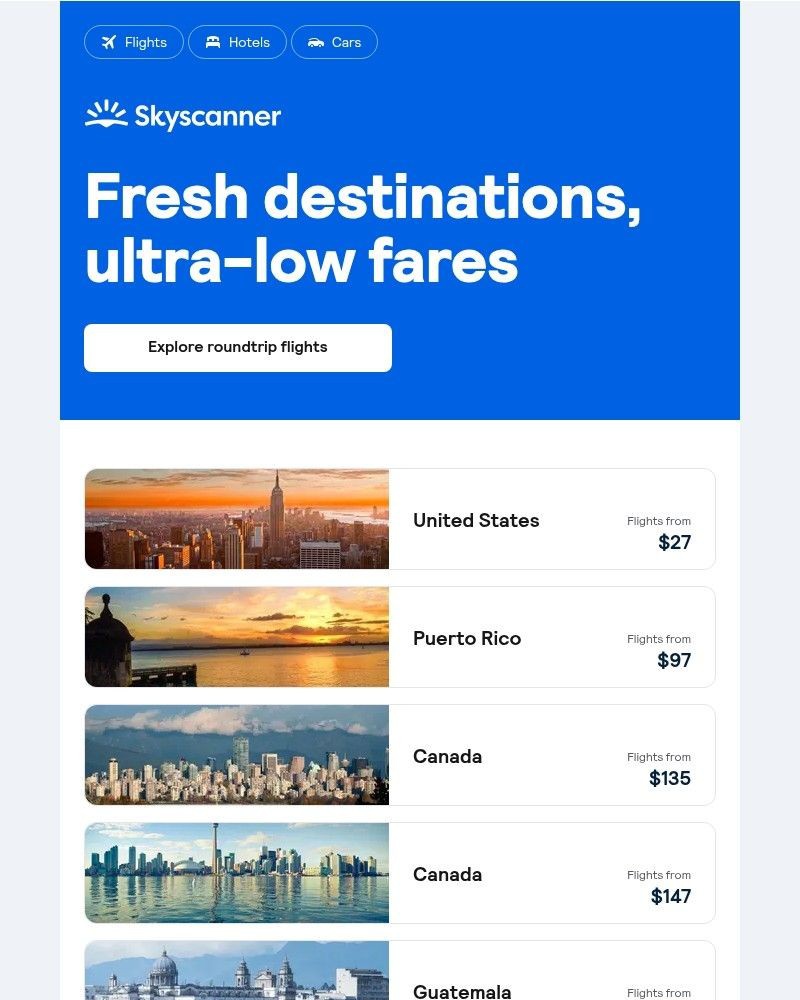Open the Flights tab
Image resolution: width=800 pixels, height=1000 pixels.
coord(134,42)
